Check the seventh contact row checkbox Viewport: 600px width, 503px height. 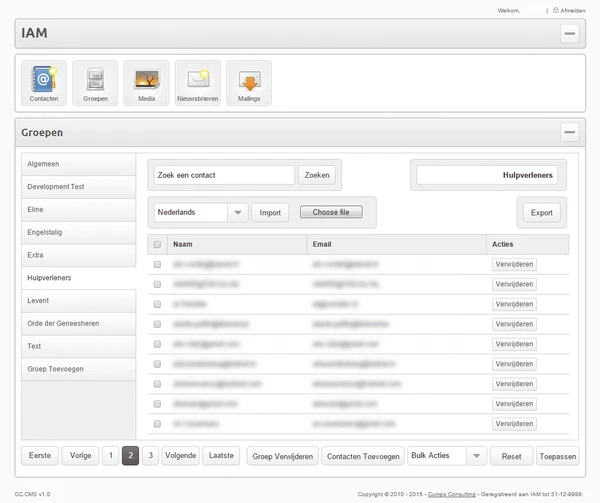point(157,384)
